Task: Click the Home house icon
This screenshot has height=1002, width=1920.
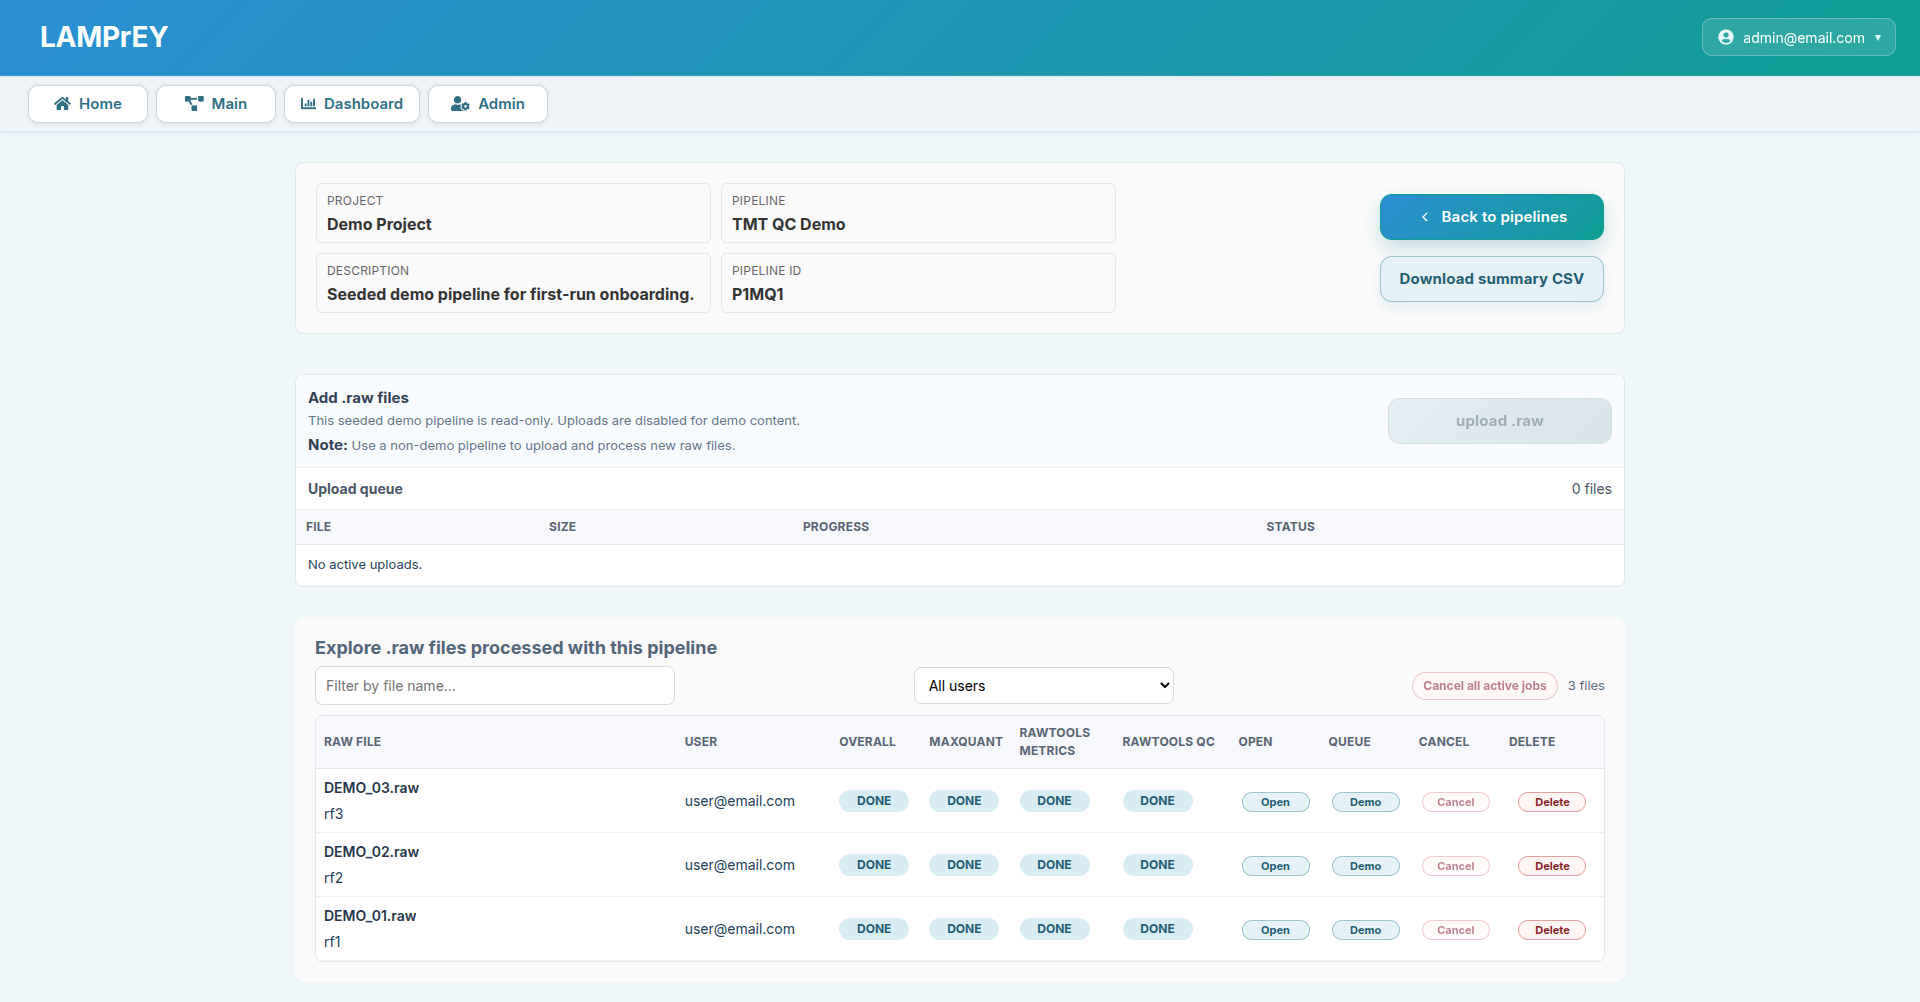Action: click(x=62, y=104)
